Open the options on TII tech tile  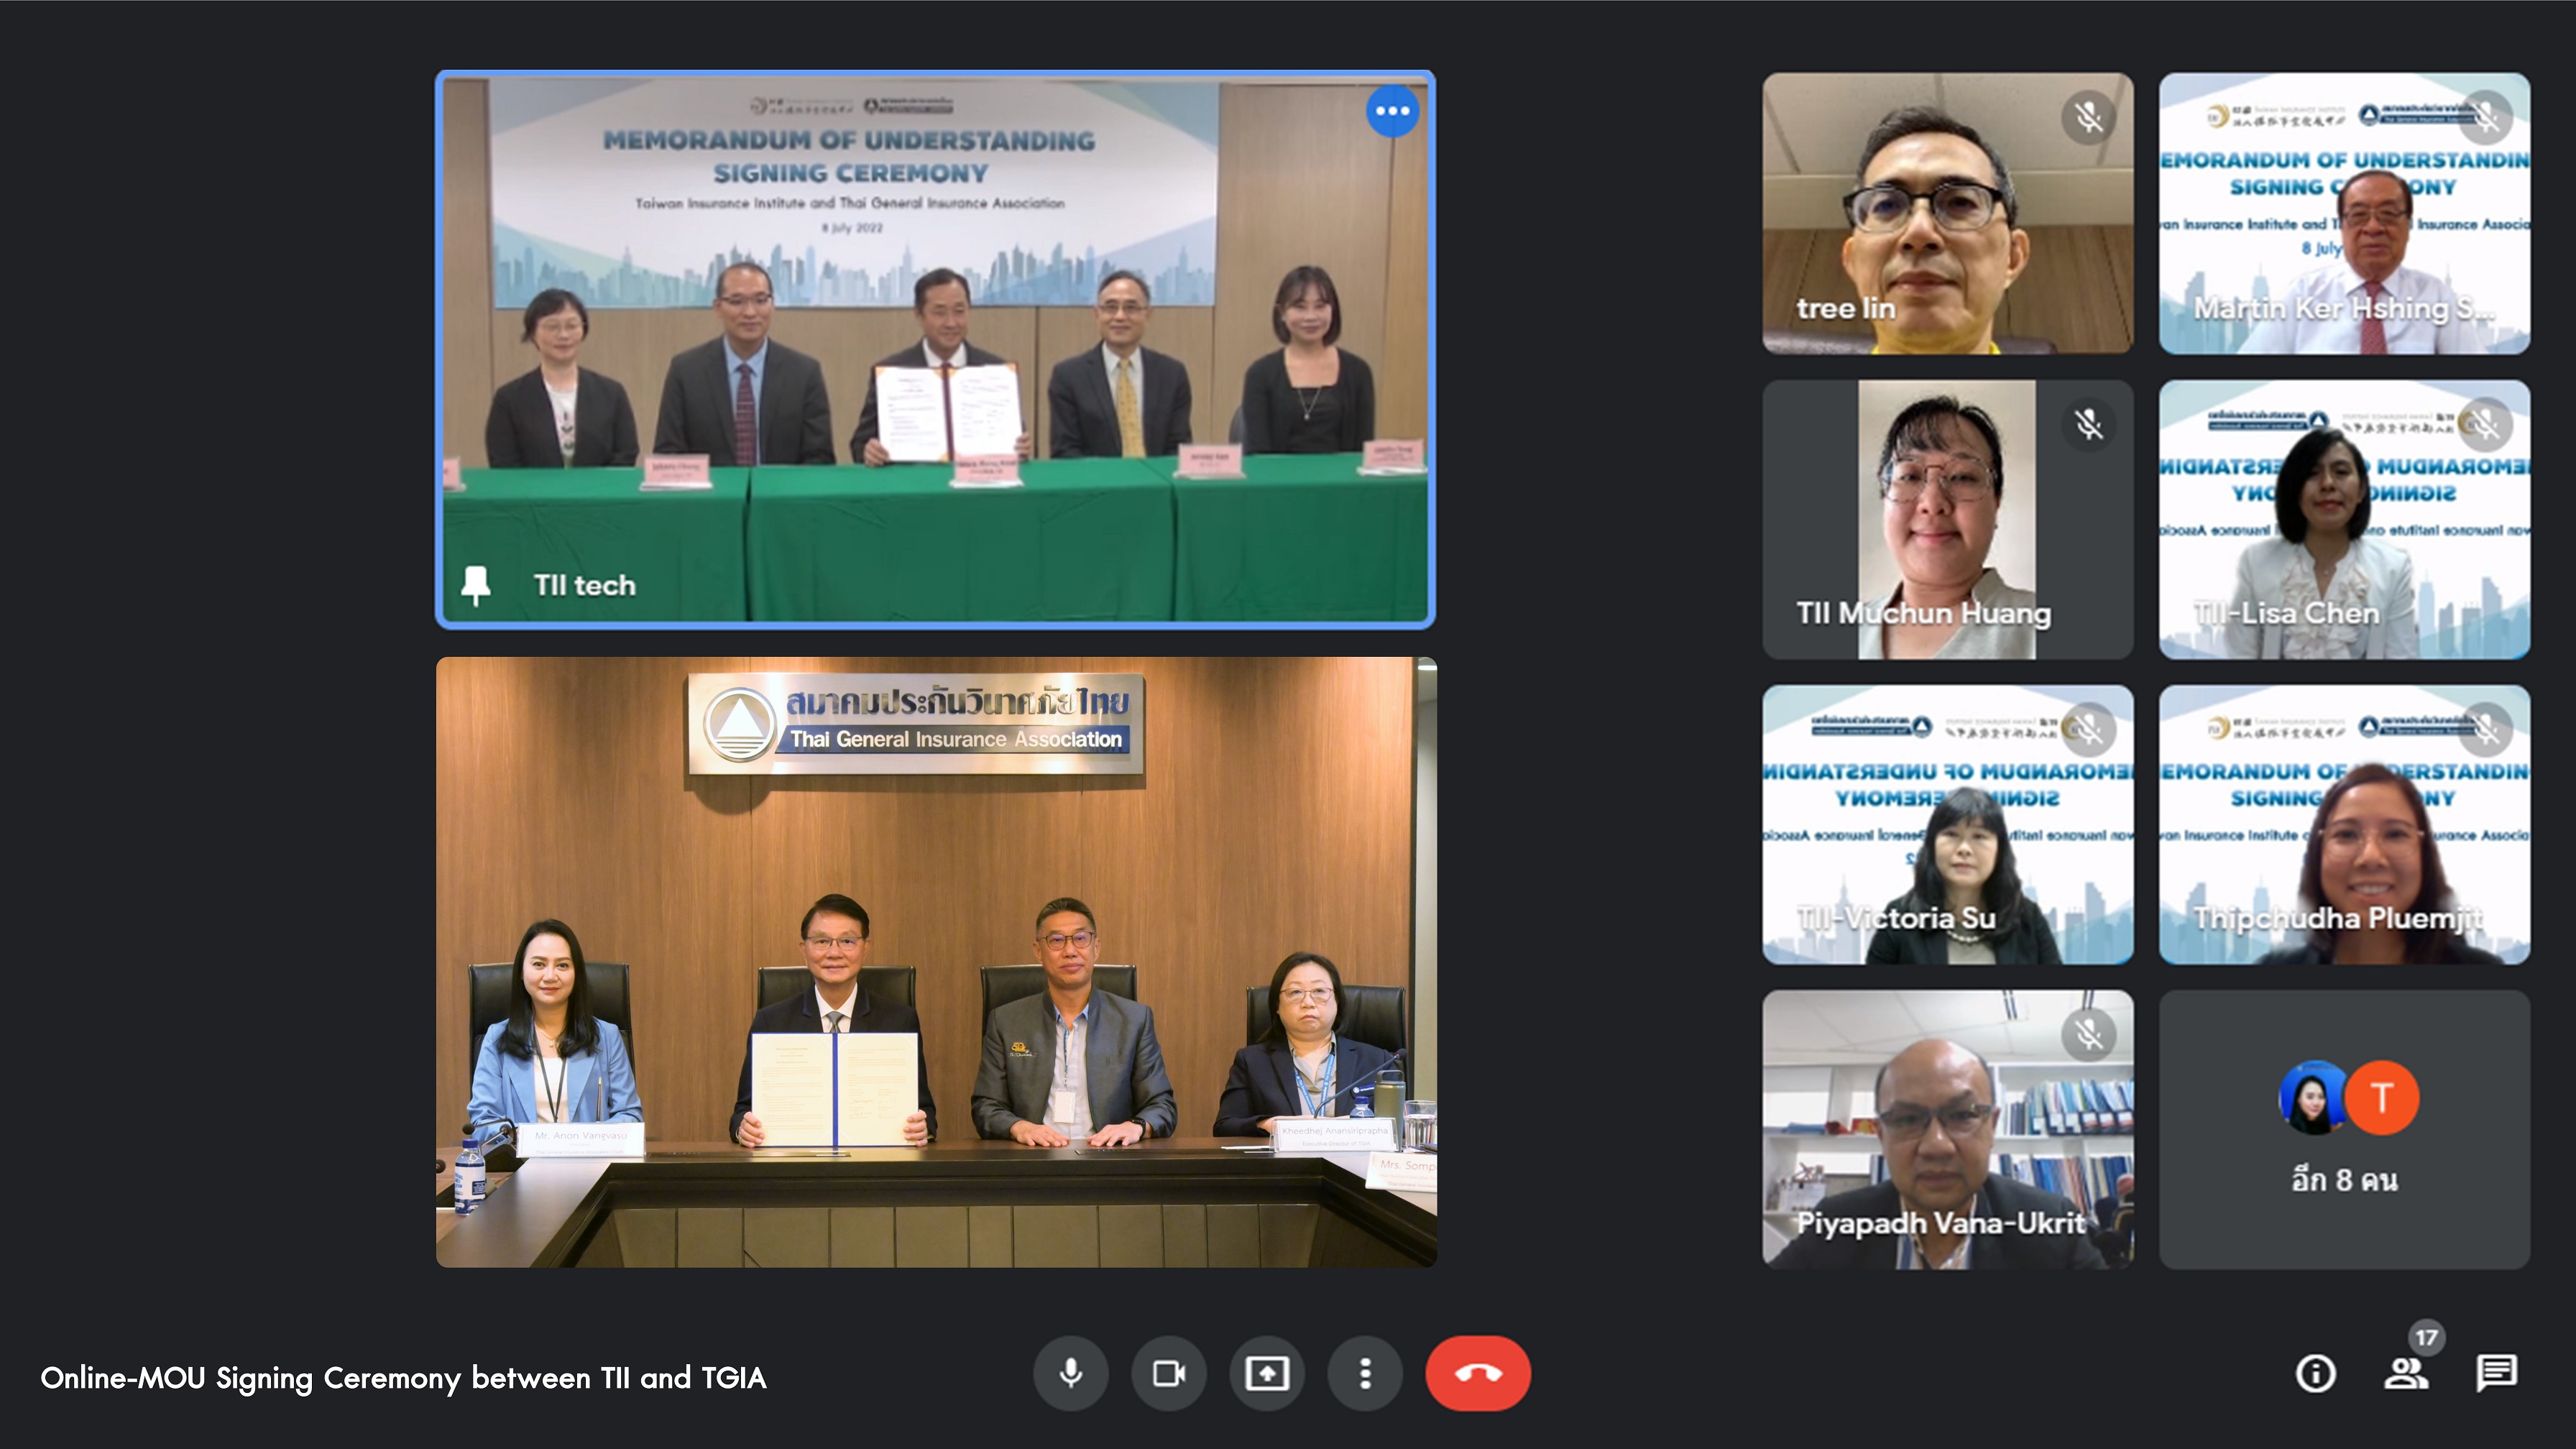point(1392,111)
